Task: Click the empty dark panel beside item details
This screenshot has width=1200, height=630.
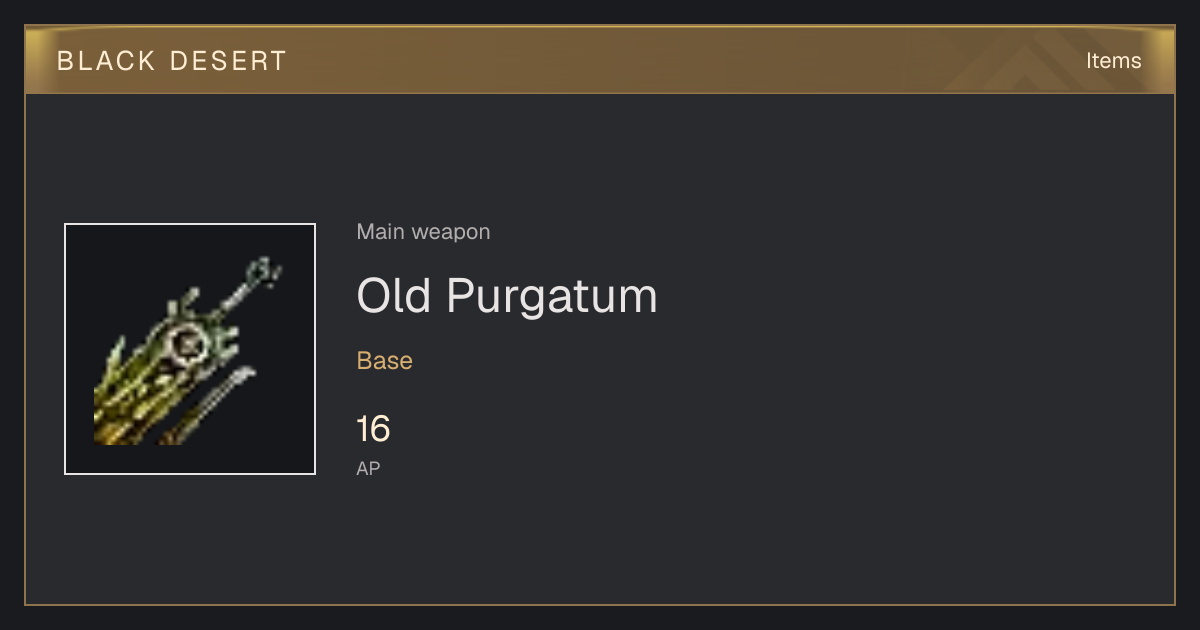Action: coord(900,350)
